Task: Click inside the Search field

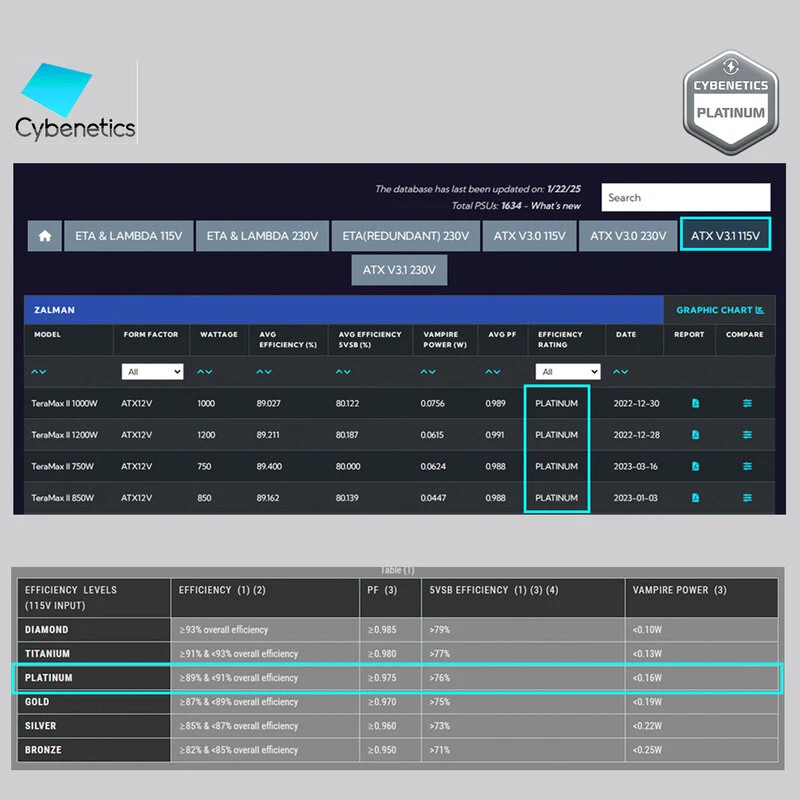Action: [x=684, y=197]
